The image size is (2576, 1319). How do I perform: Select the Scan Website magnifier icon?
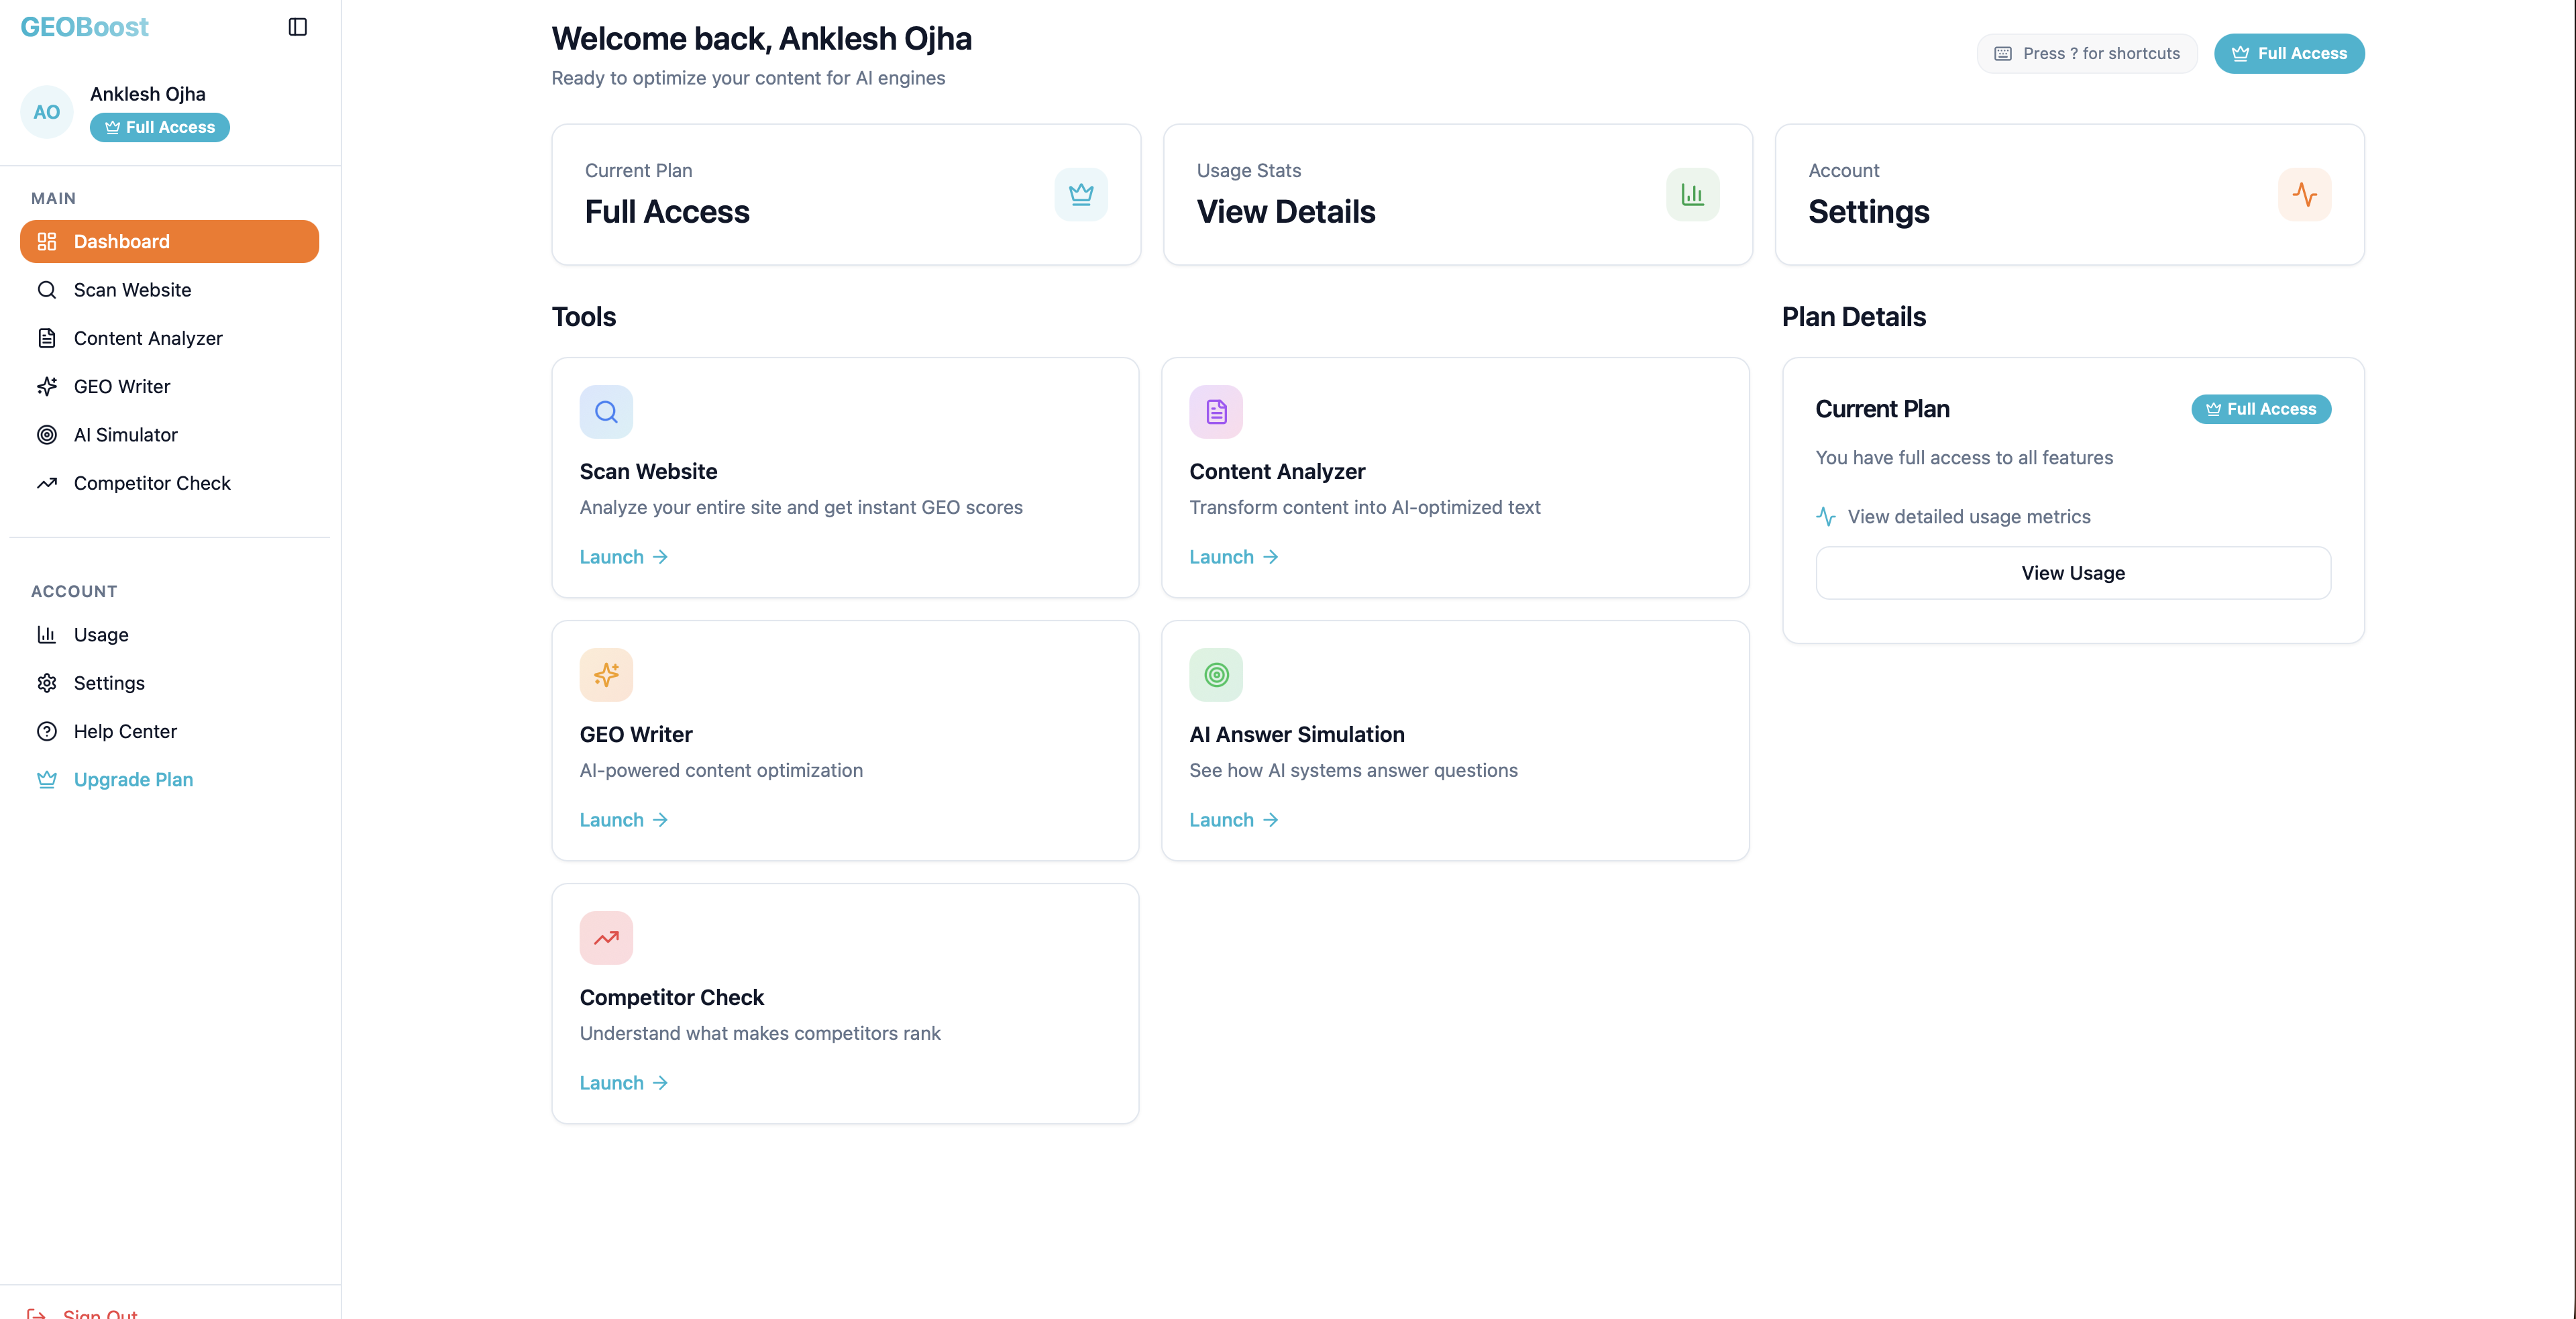[606, 411]
